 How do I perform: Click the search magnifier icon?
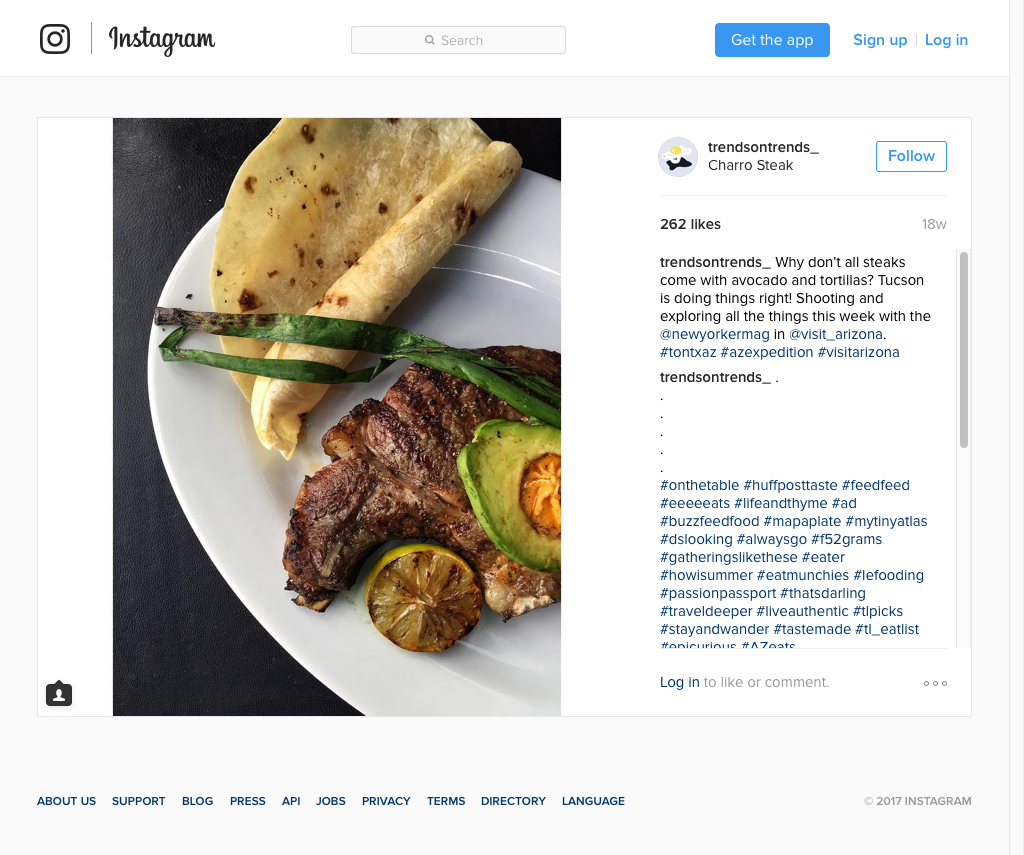point(430,40)
